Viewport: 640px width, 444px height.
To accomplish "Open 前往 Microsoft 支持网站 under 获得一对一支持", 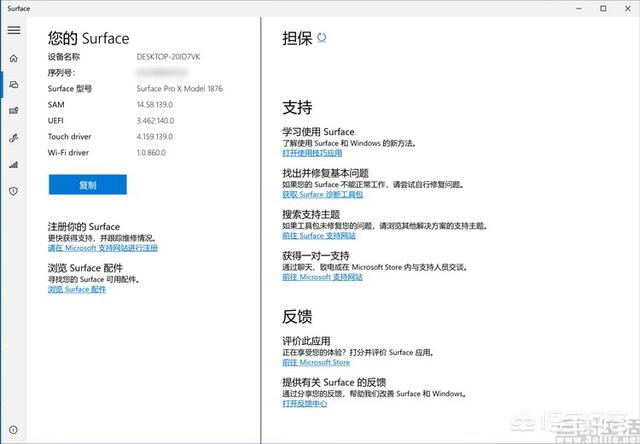I will pyautogui.click(x=323, y=276).
